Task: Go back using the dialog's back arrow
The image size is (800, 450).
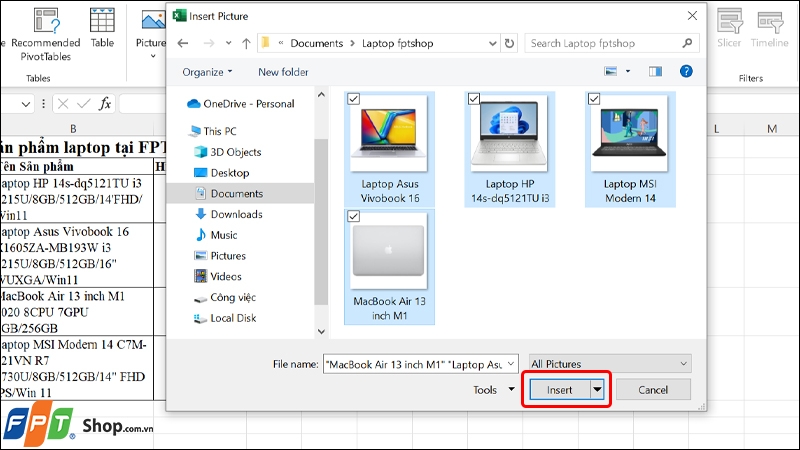Action: pos(183,43)
